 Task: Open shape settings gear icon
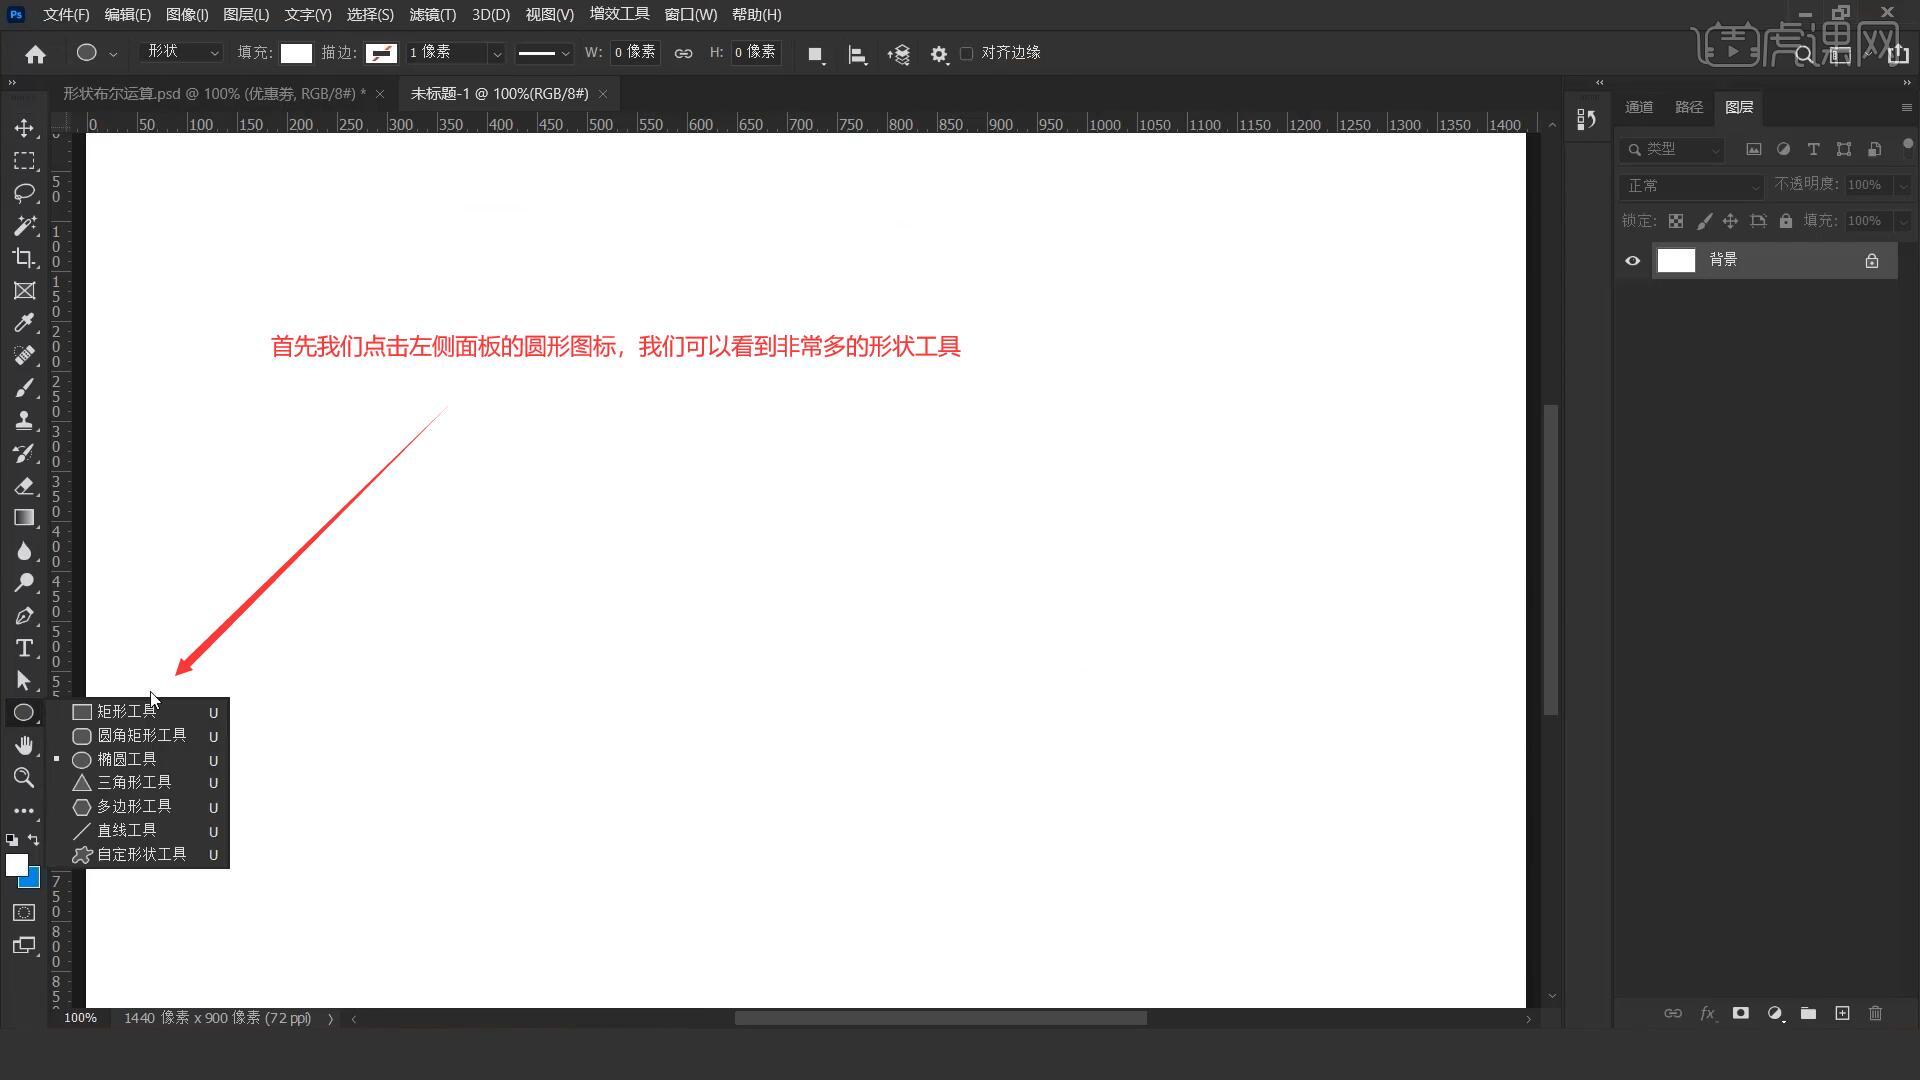939,55
